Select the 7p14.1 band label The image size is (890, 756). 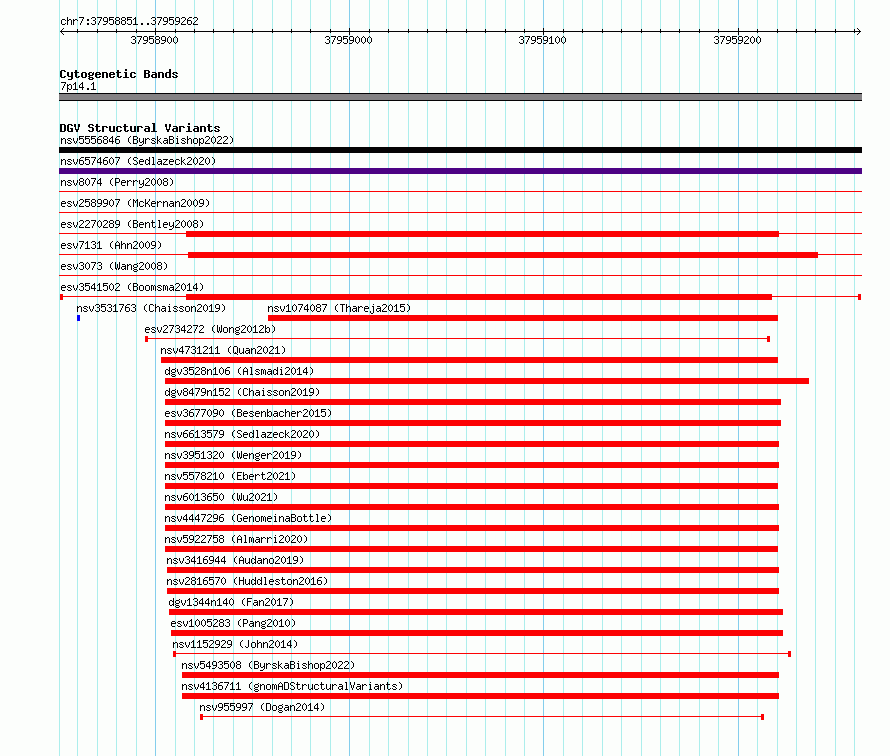click(78, 86)
